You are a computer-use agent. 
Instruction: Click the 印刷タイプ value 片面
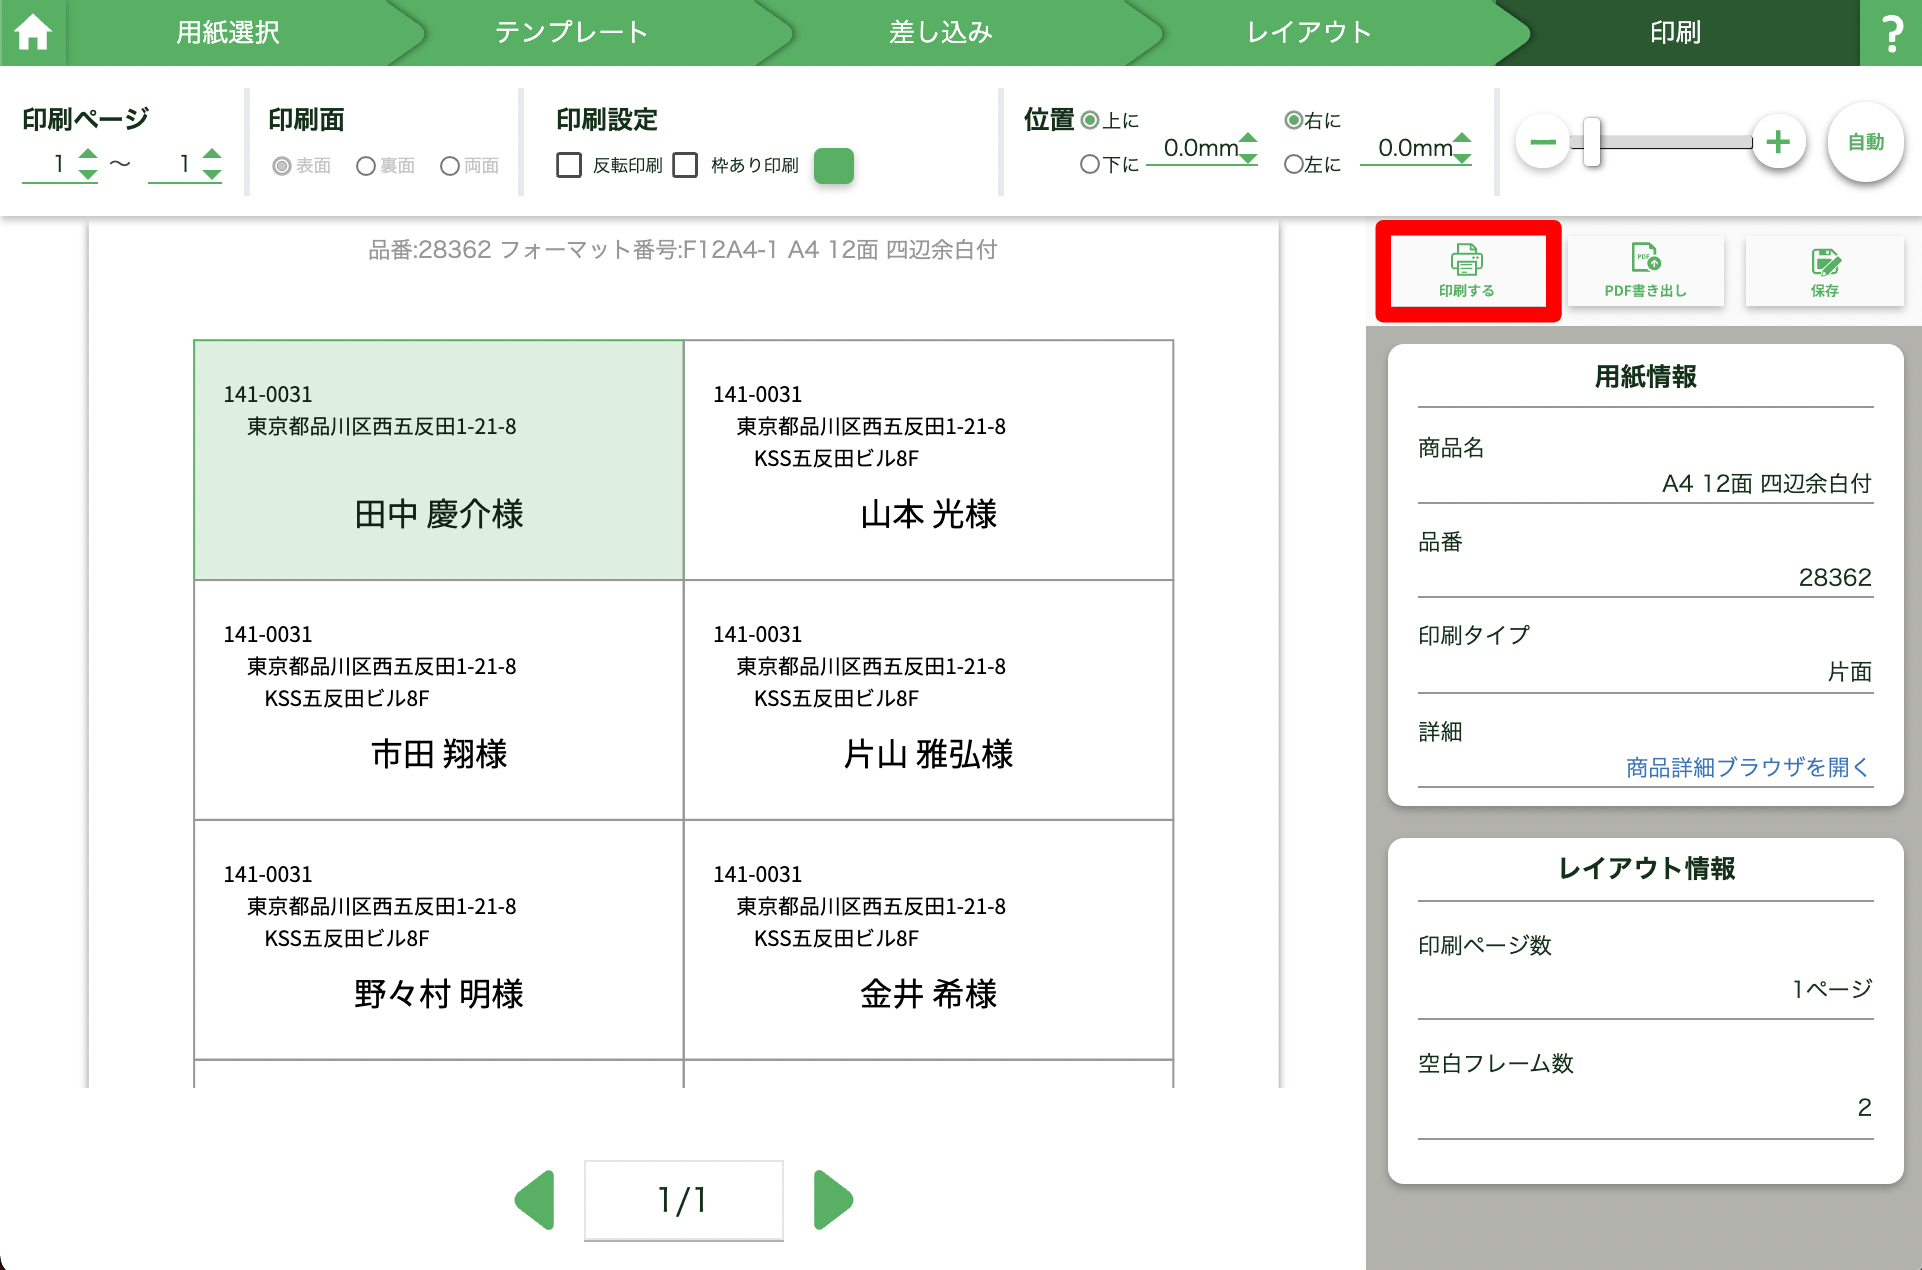click(1849, 672)
